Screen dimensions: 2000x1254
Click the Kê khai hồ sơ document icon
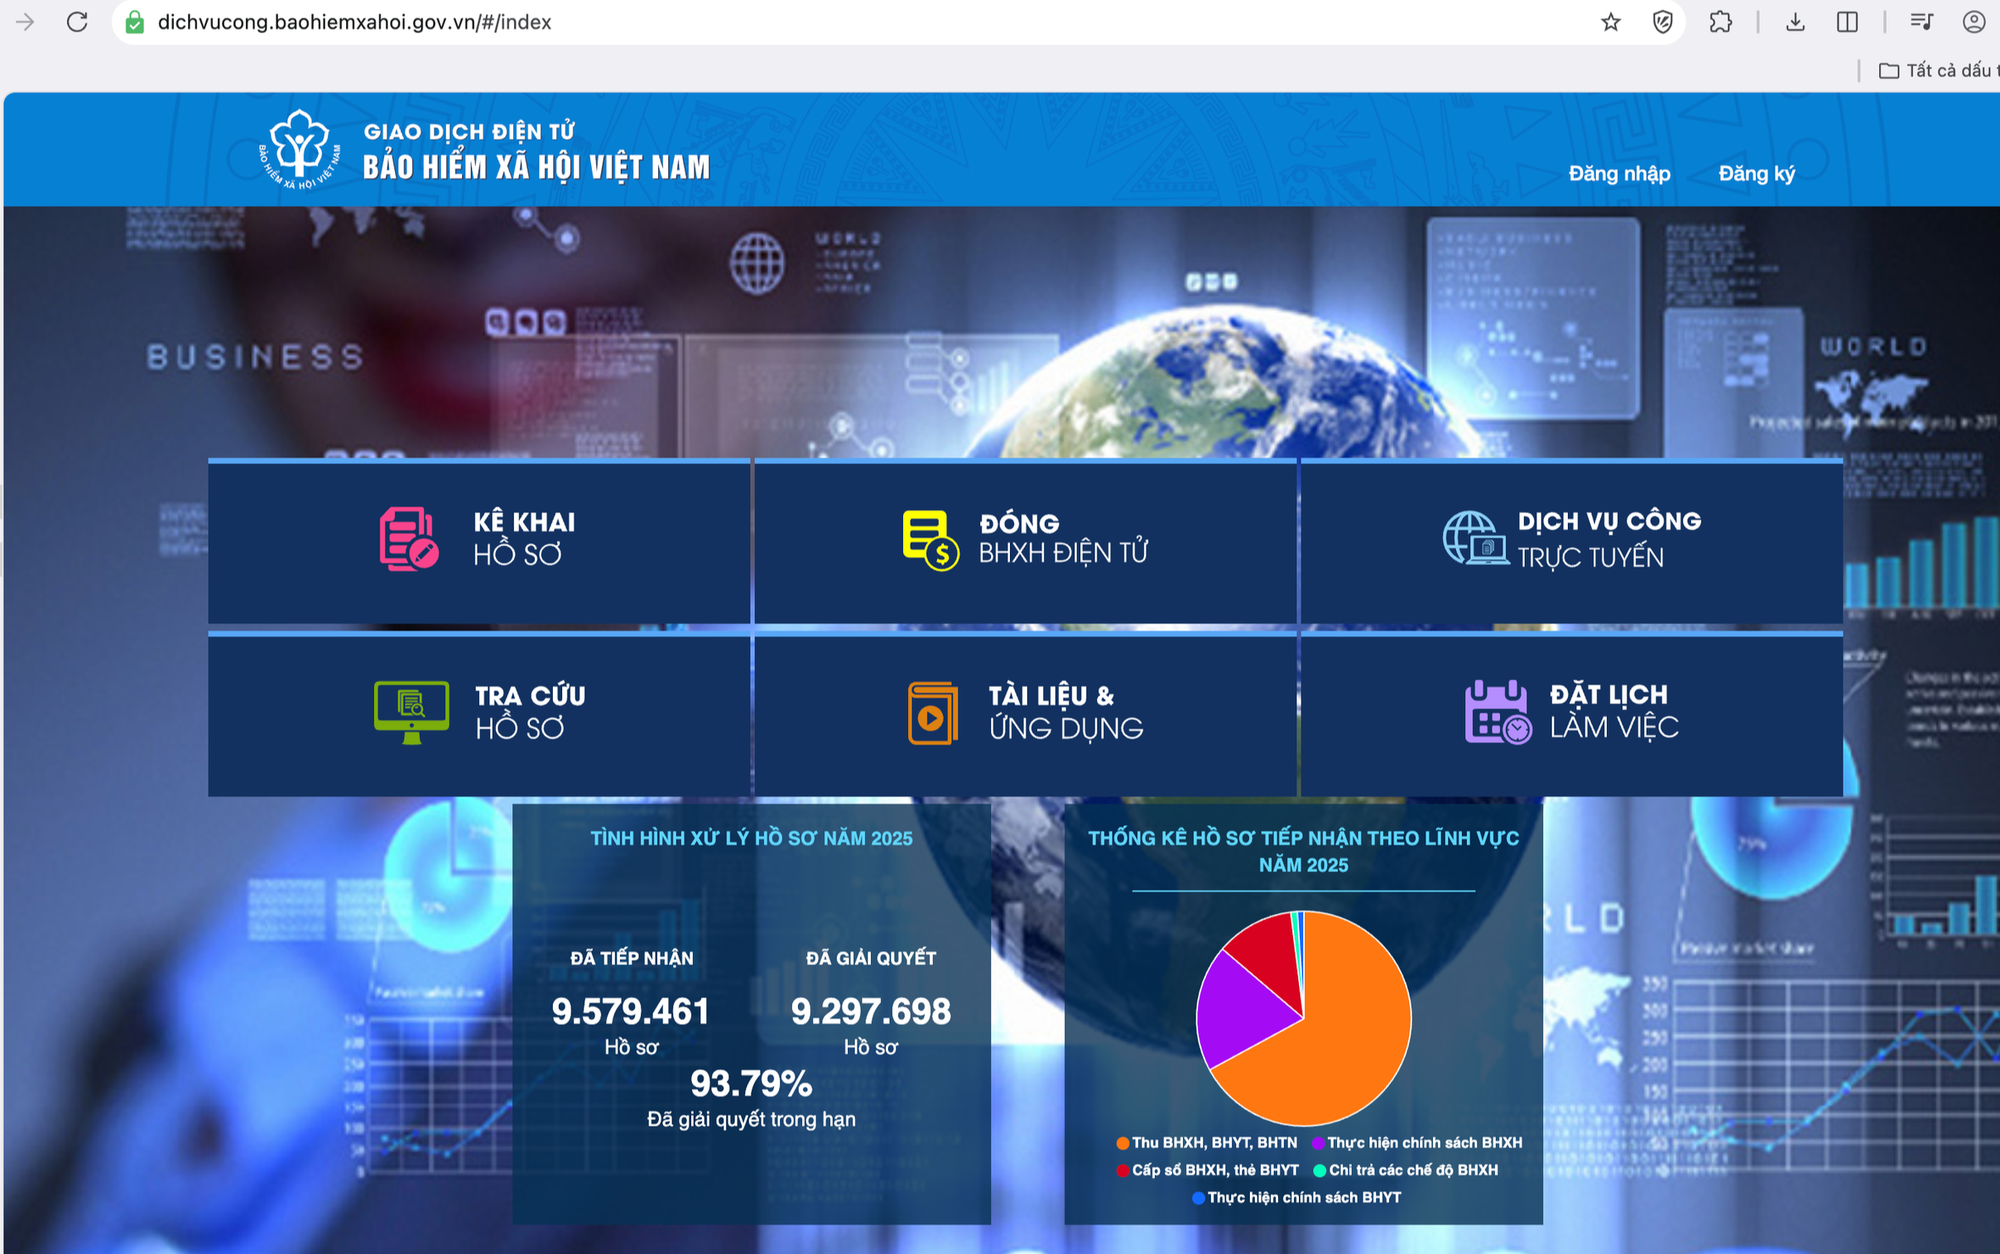click(x=409, y=539)
